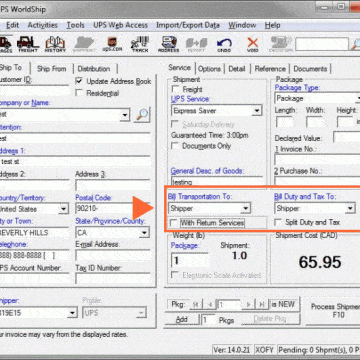Click the Repeat toolbar icon
360x360 pixels.
[x=196, y=44]
